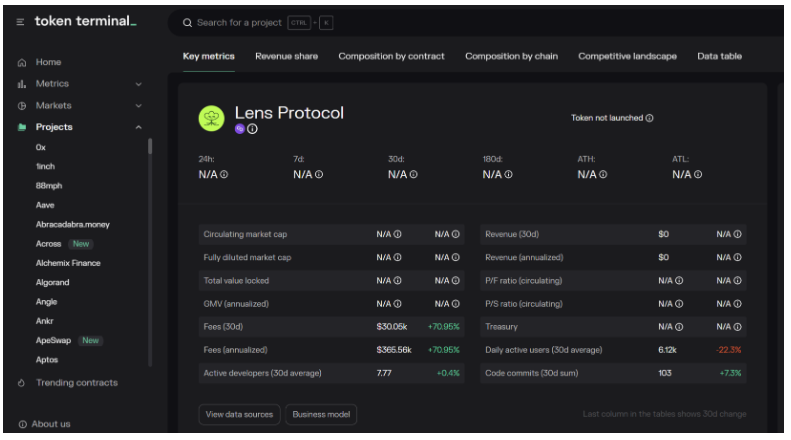This screenshot has width=791, height=440.
Task: Select 0x project in sidebar
Action: tap(41, 148)
